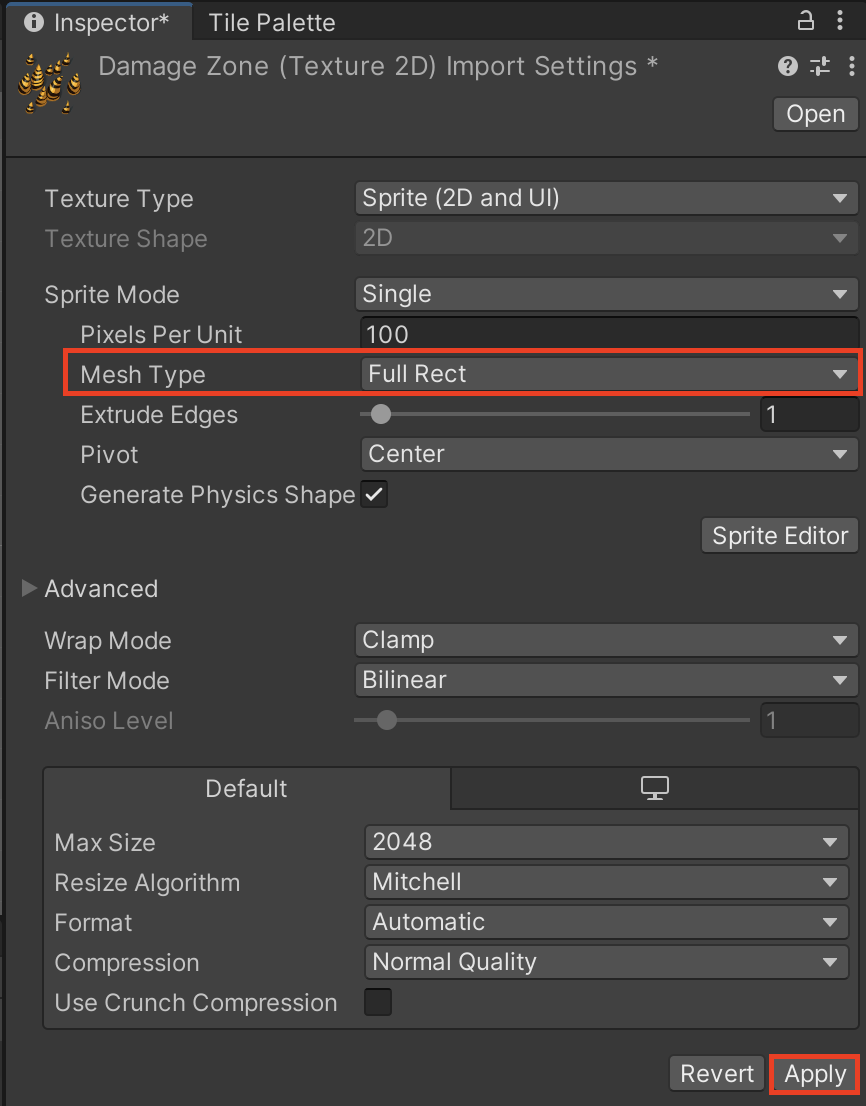The width and height of the screenshot is (866, 1106).
Task: Open the Max Size dropdown
Action: [606, 842]
